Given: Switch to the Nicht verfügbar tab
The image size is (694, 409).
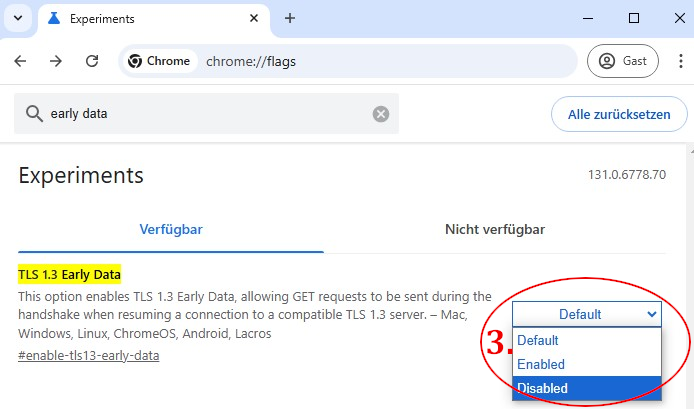Looking at the screenshot, I should pos(495,229).
